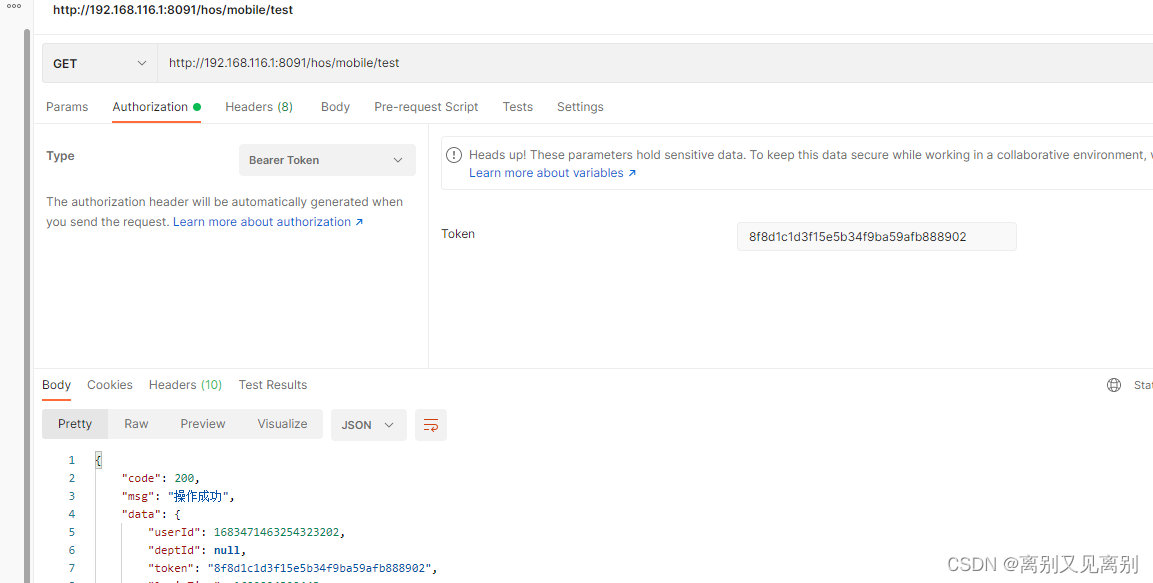Viewport: 1153px width, 583px height.
Task: Follow the Learn more about authorization link
Action: pyautogui.click(x=268, y=221)
